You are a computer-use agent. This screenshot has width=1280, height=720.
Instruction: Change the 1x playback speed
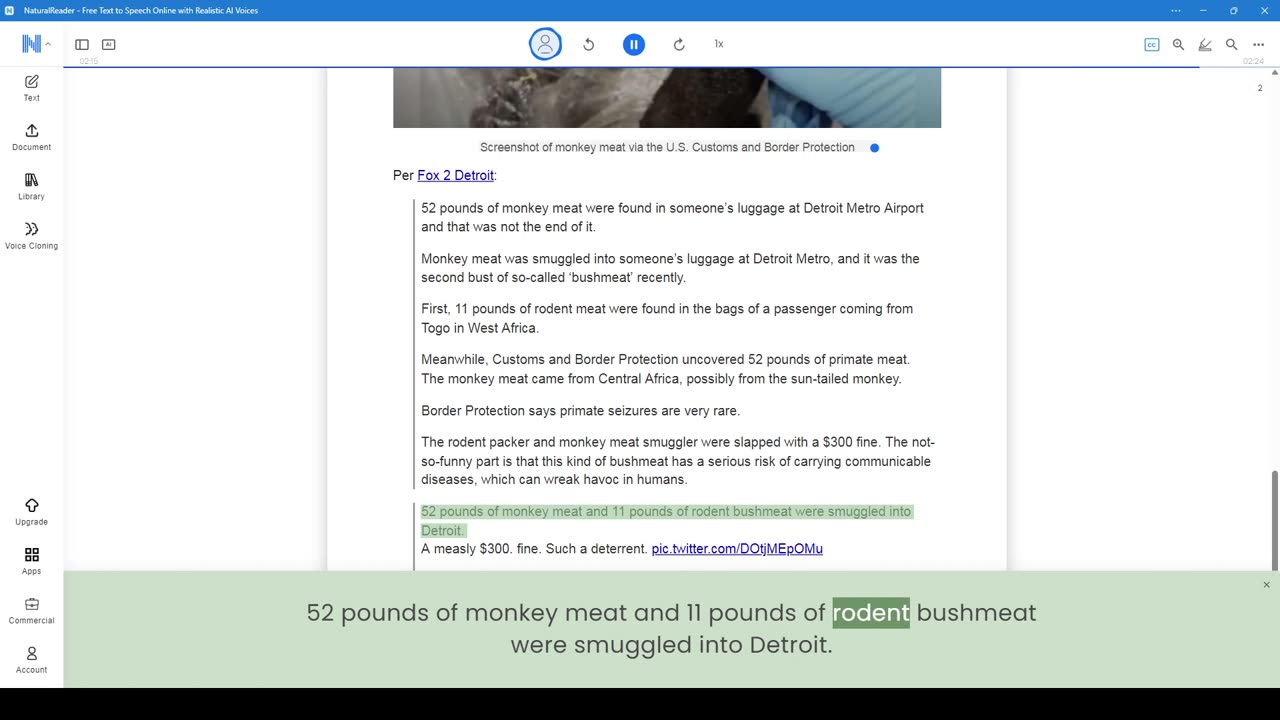pyautogui.click(x=719, y=44)
